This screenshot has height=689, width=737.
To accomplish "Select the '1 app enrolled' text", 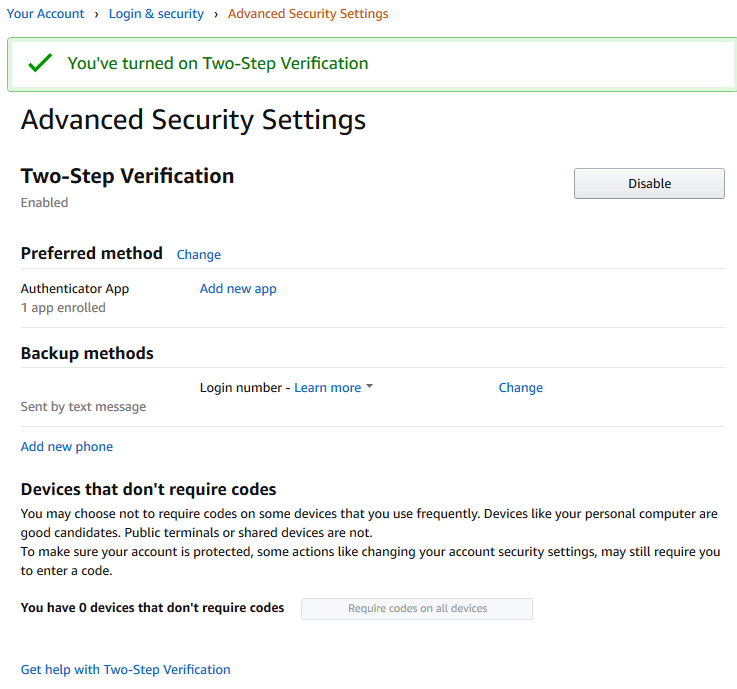I will [x=63, y=307].
